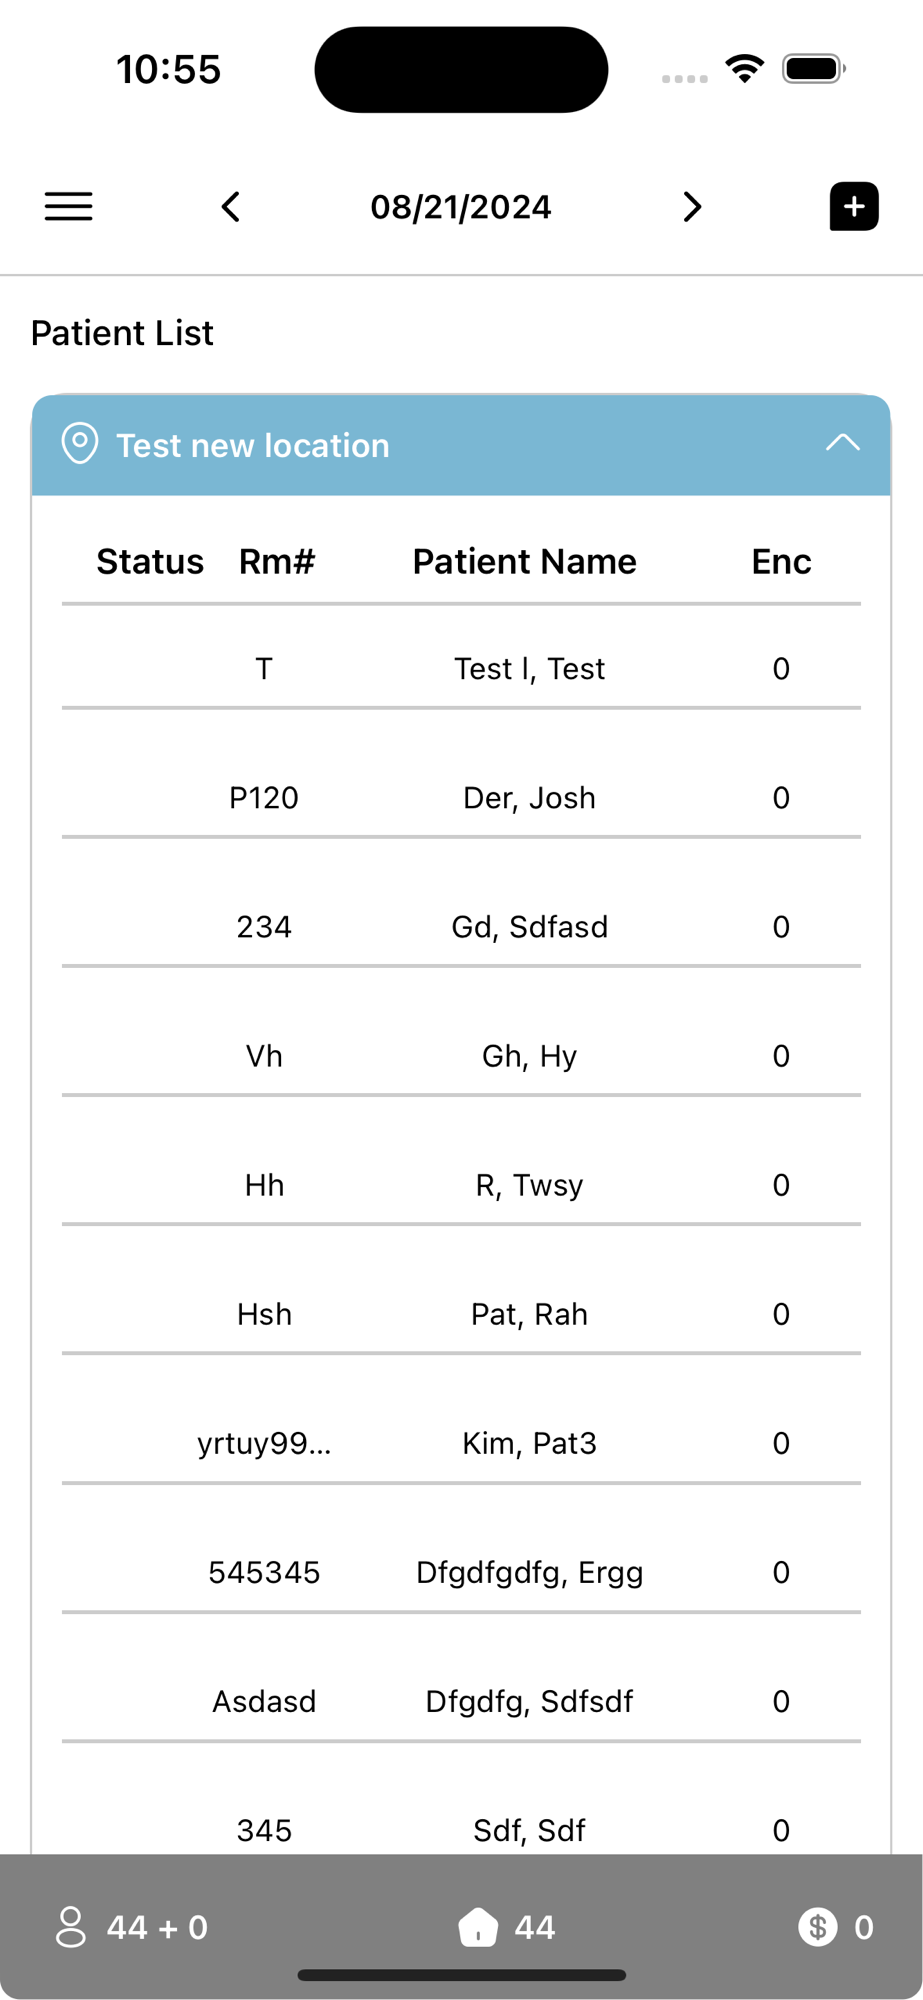
Task: Open patient Dfgdfgdfg, Ergg
Action: click(x=529, y=1572)
